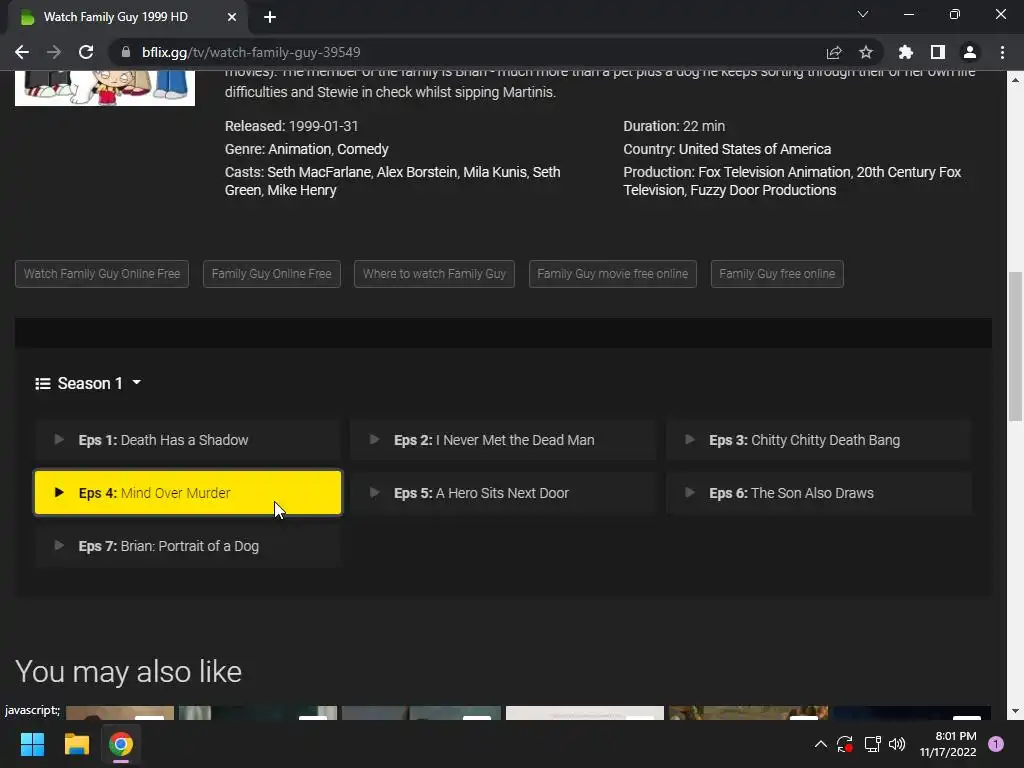Click the Family Guy poster thumbnail

click(104, 88)
